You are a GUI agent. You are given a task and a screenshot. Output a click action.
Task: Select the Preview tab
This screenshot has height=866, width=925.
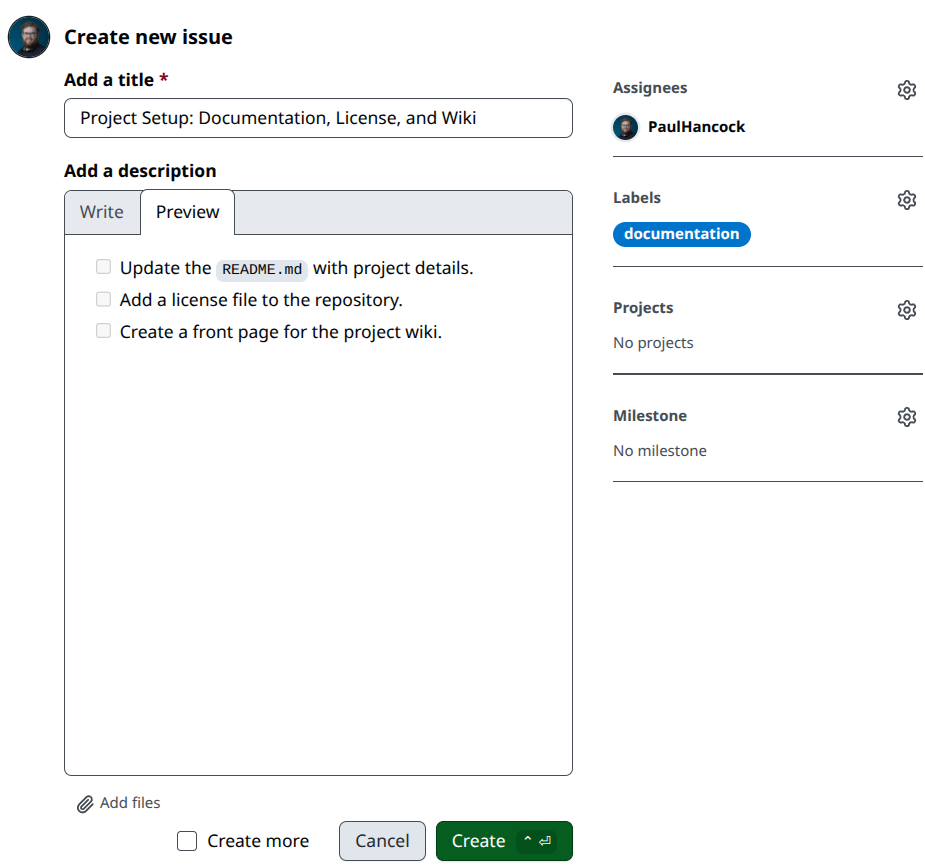pos(187,211)
